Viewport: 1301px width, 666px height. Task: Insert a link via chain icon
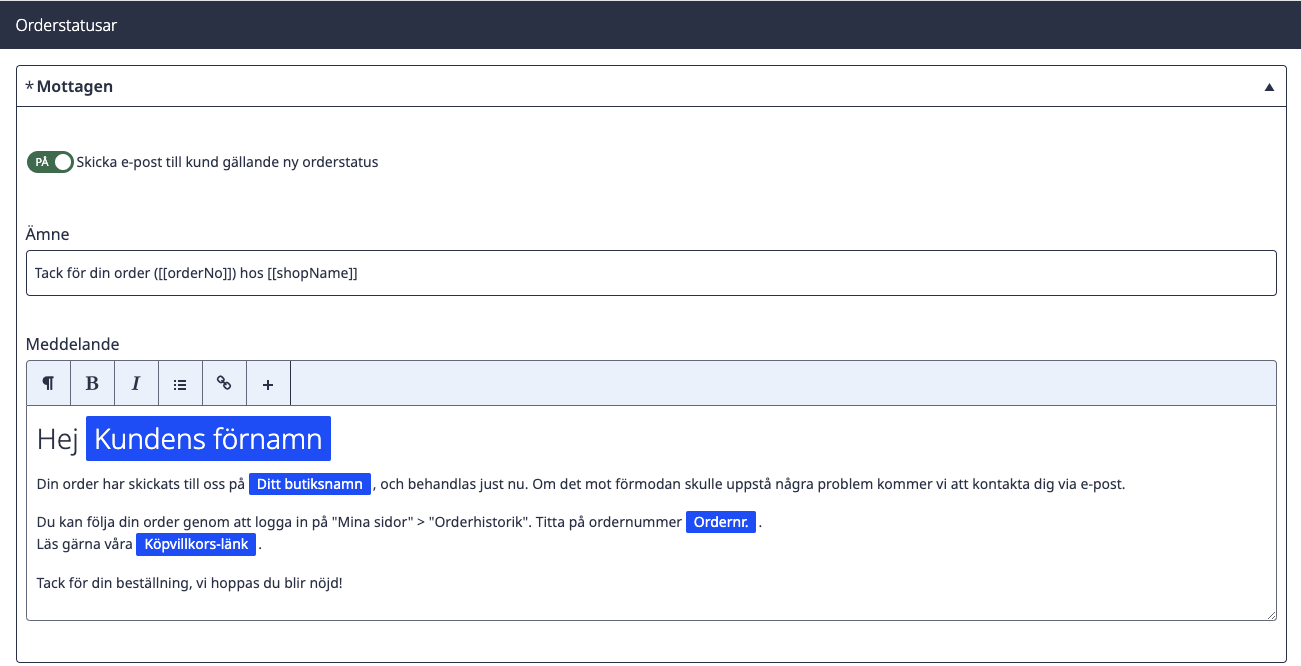coord(224,383)
